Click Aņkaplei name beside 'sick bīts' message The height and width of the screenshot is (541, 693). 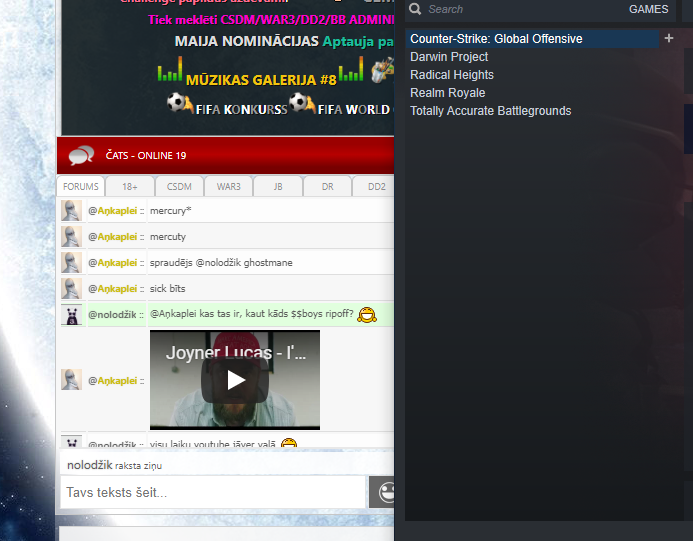coord(117,289)
